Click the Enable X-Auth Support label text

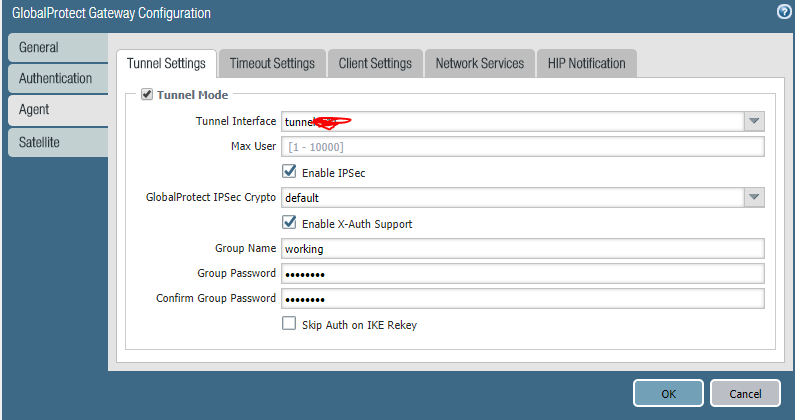pyautogui.click(x=357, y=224)
